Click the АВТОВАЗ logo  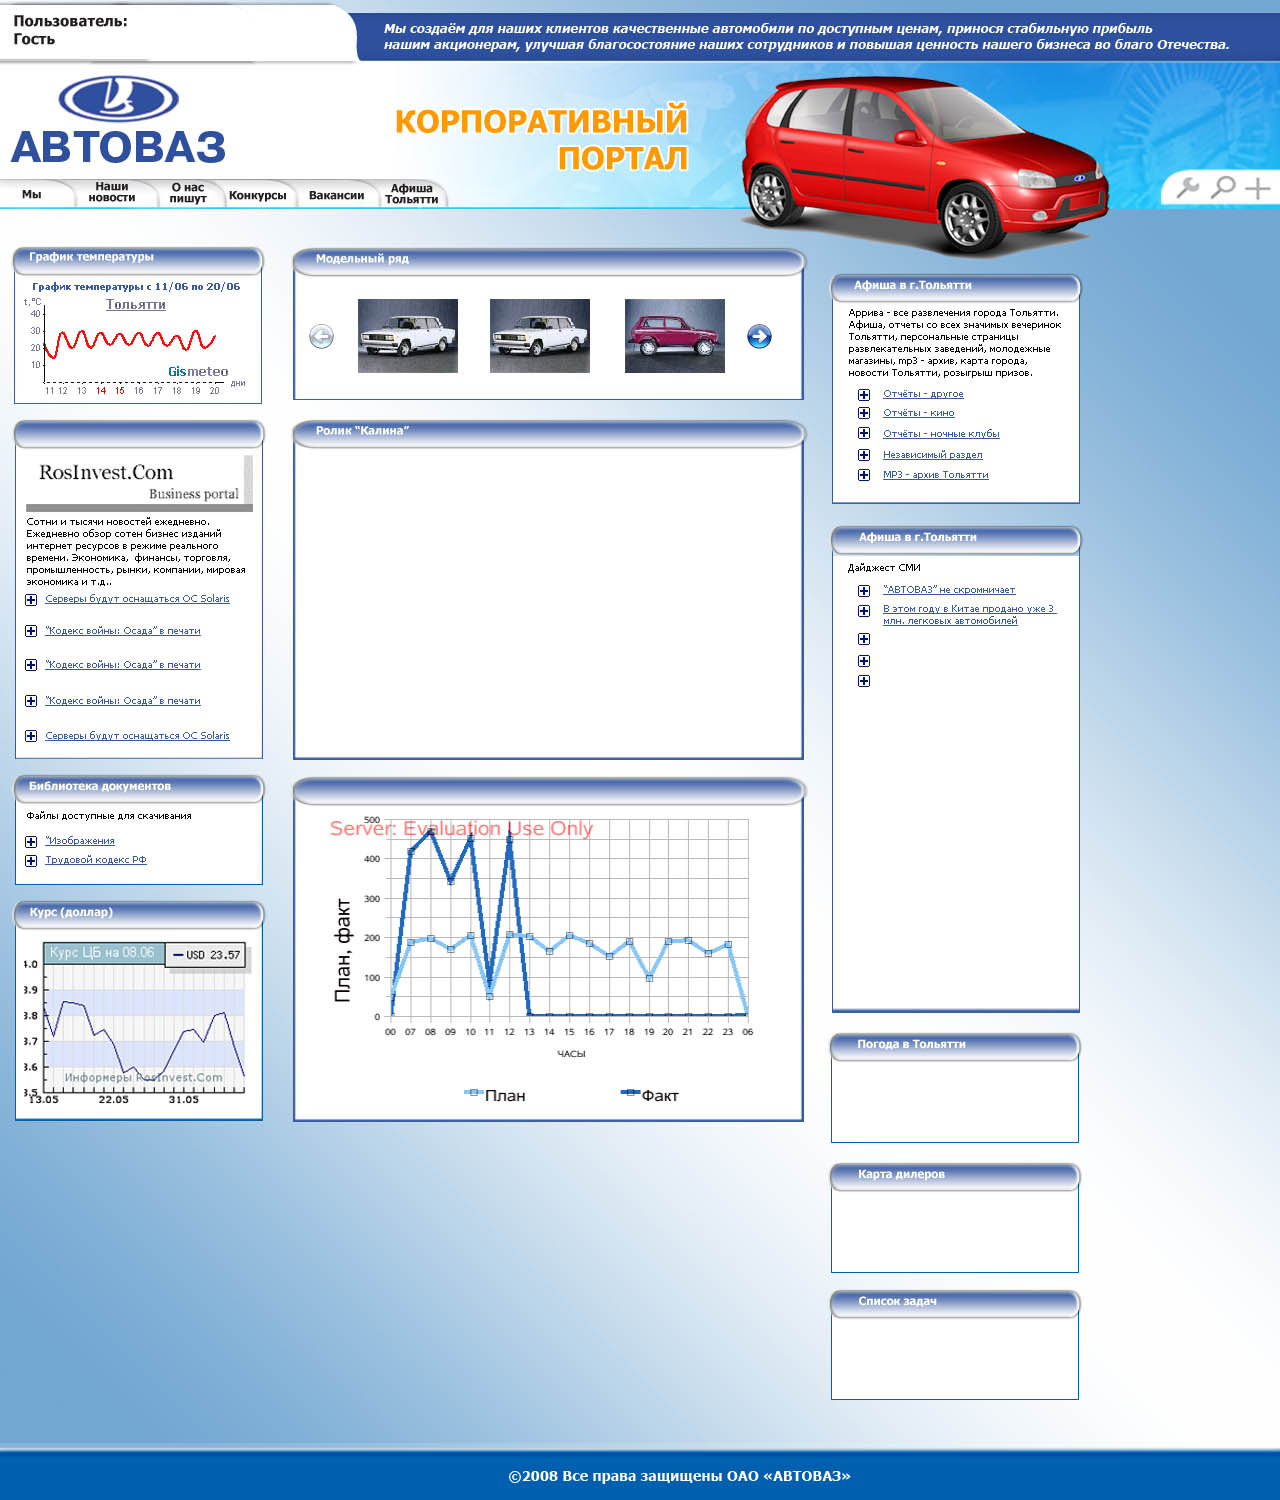coord(118,121)
